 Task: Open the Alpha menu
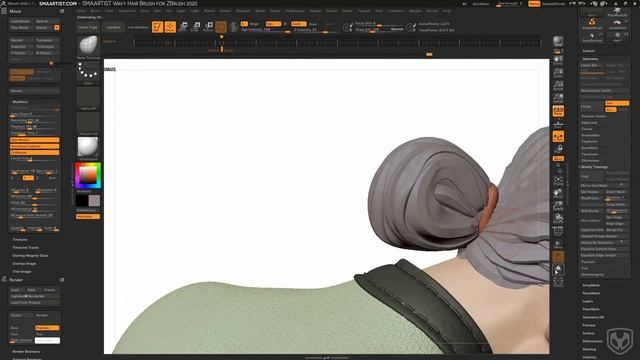click(81, 11)
